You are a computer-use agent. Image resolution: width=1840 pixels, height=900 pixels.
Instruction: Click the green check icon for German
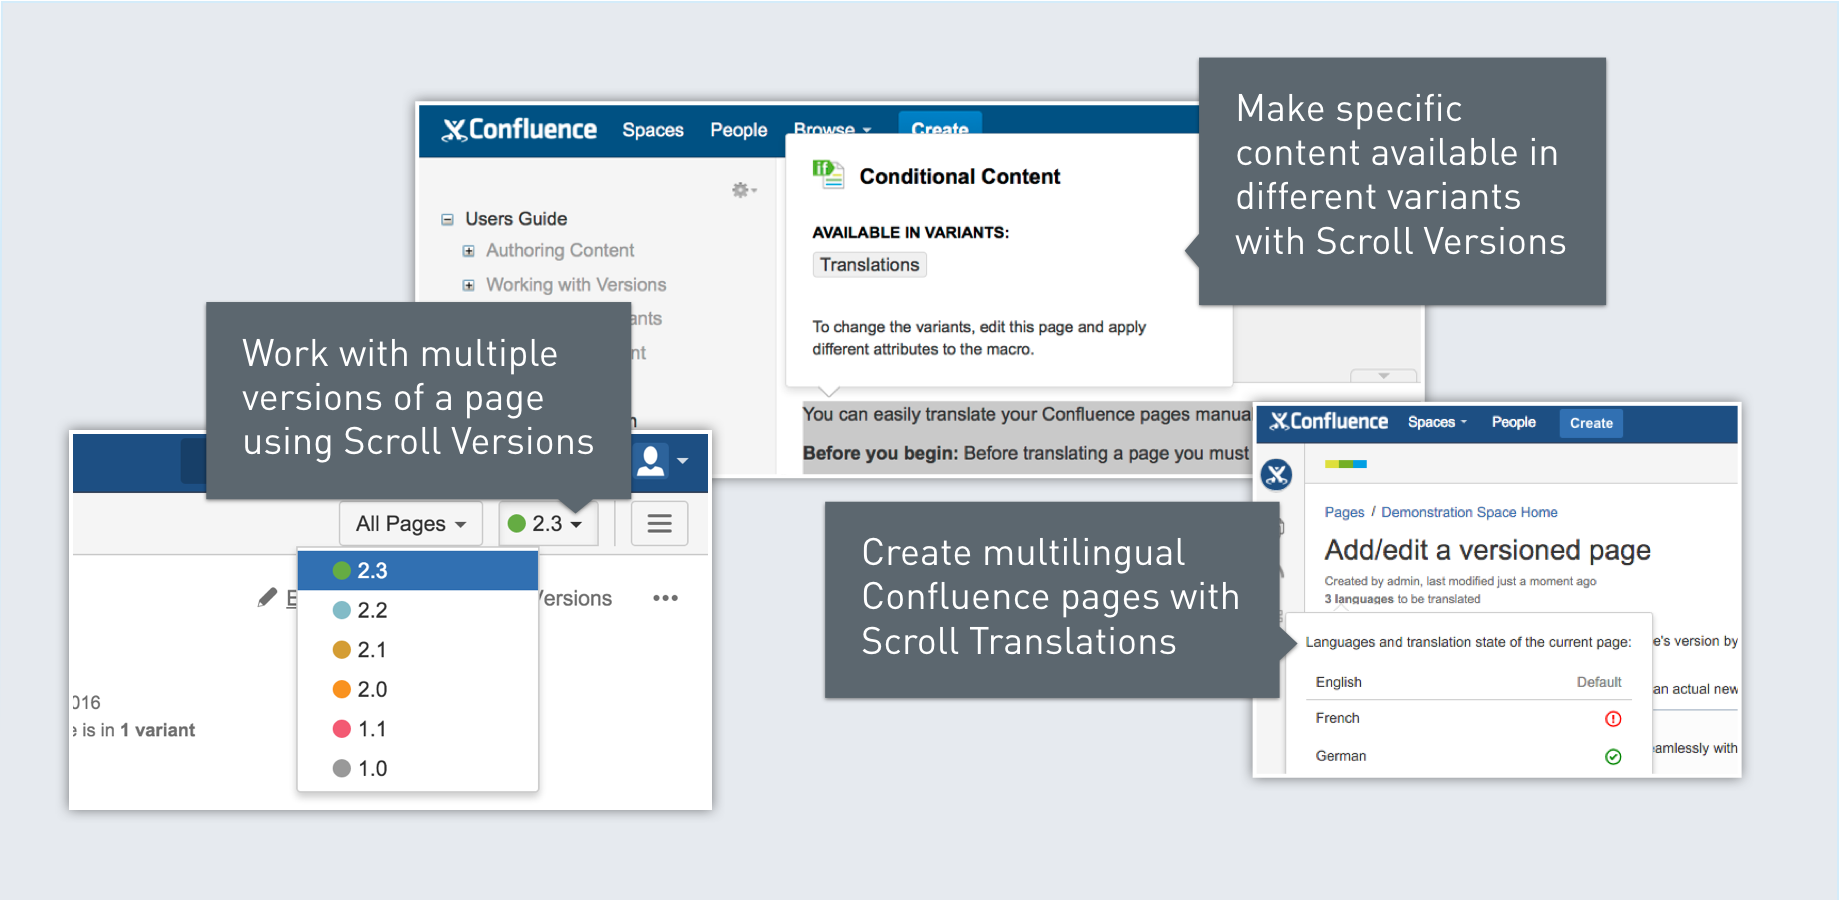click(1613, 757)
